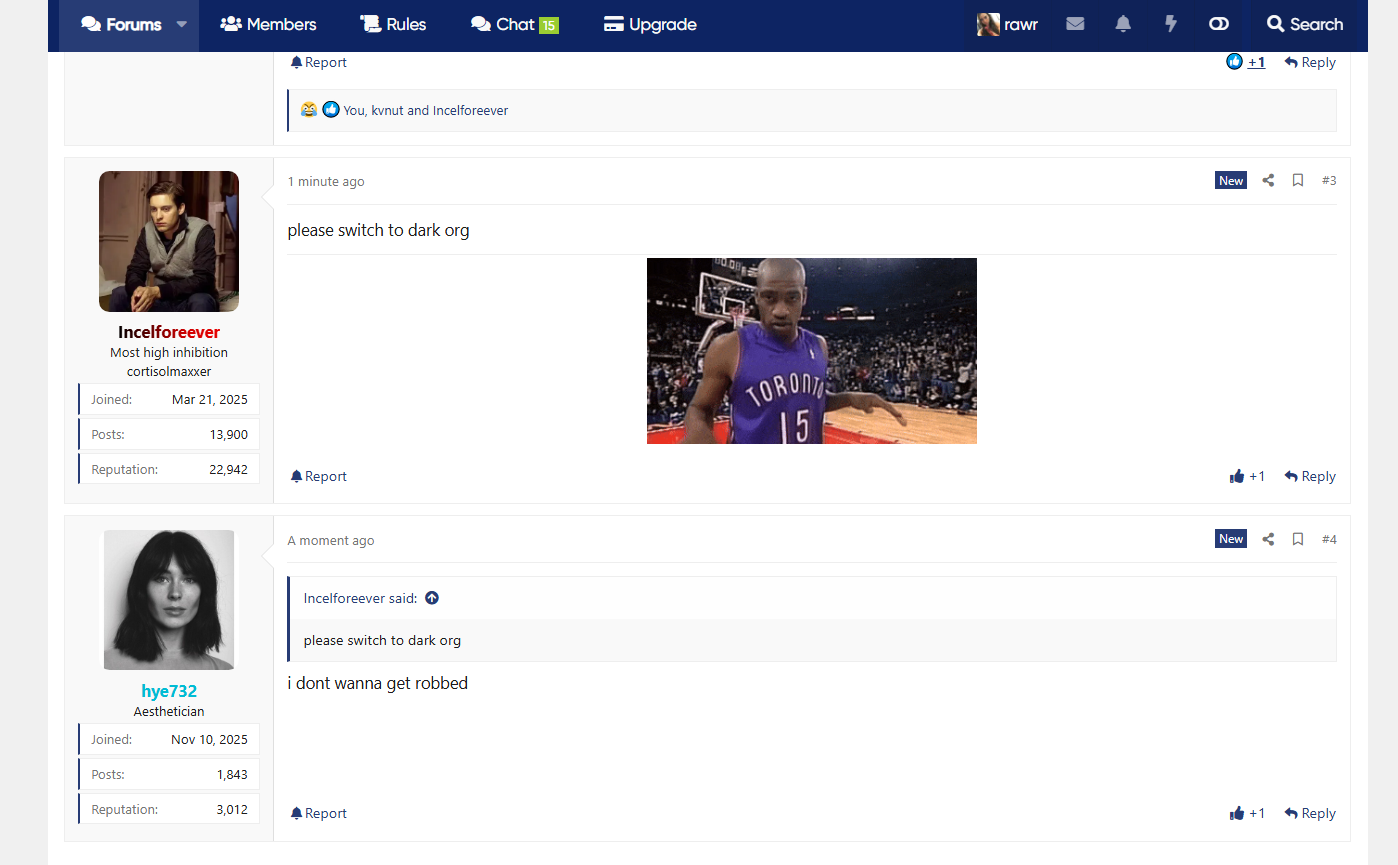Viewport: 1398px width, 865px height.
Task: Go to the Members tab
Action: [x=268, y=24]
